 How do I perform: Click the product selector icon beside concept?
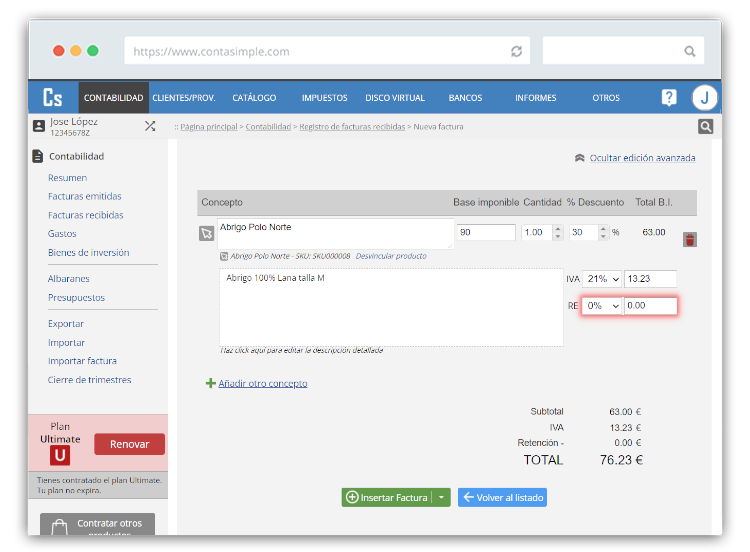coord(206,233)
